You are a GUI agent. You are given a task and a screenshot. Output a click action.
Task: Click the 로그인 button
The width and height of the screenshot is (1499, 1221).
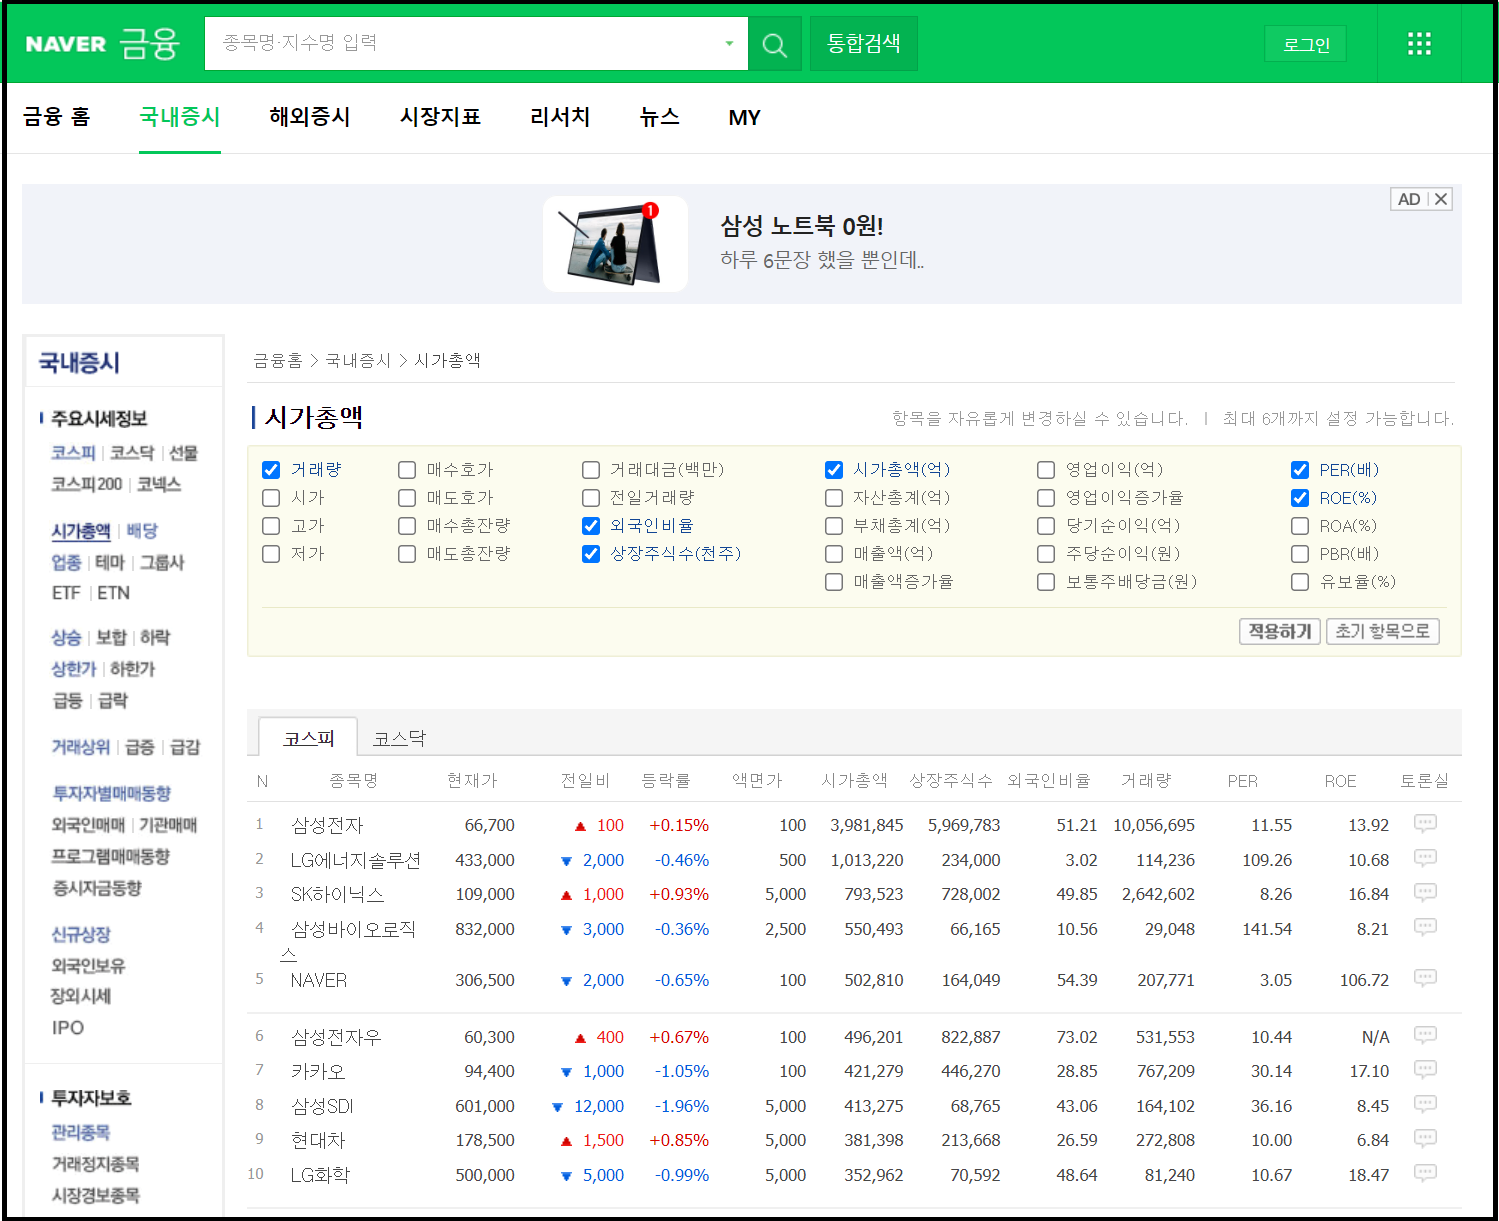click(1306, 44)
